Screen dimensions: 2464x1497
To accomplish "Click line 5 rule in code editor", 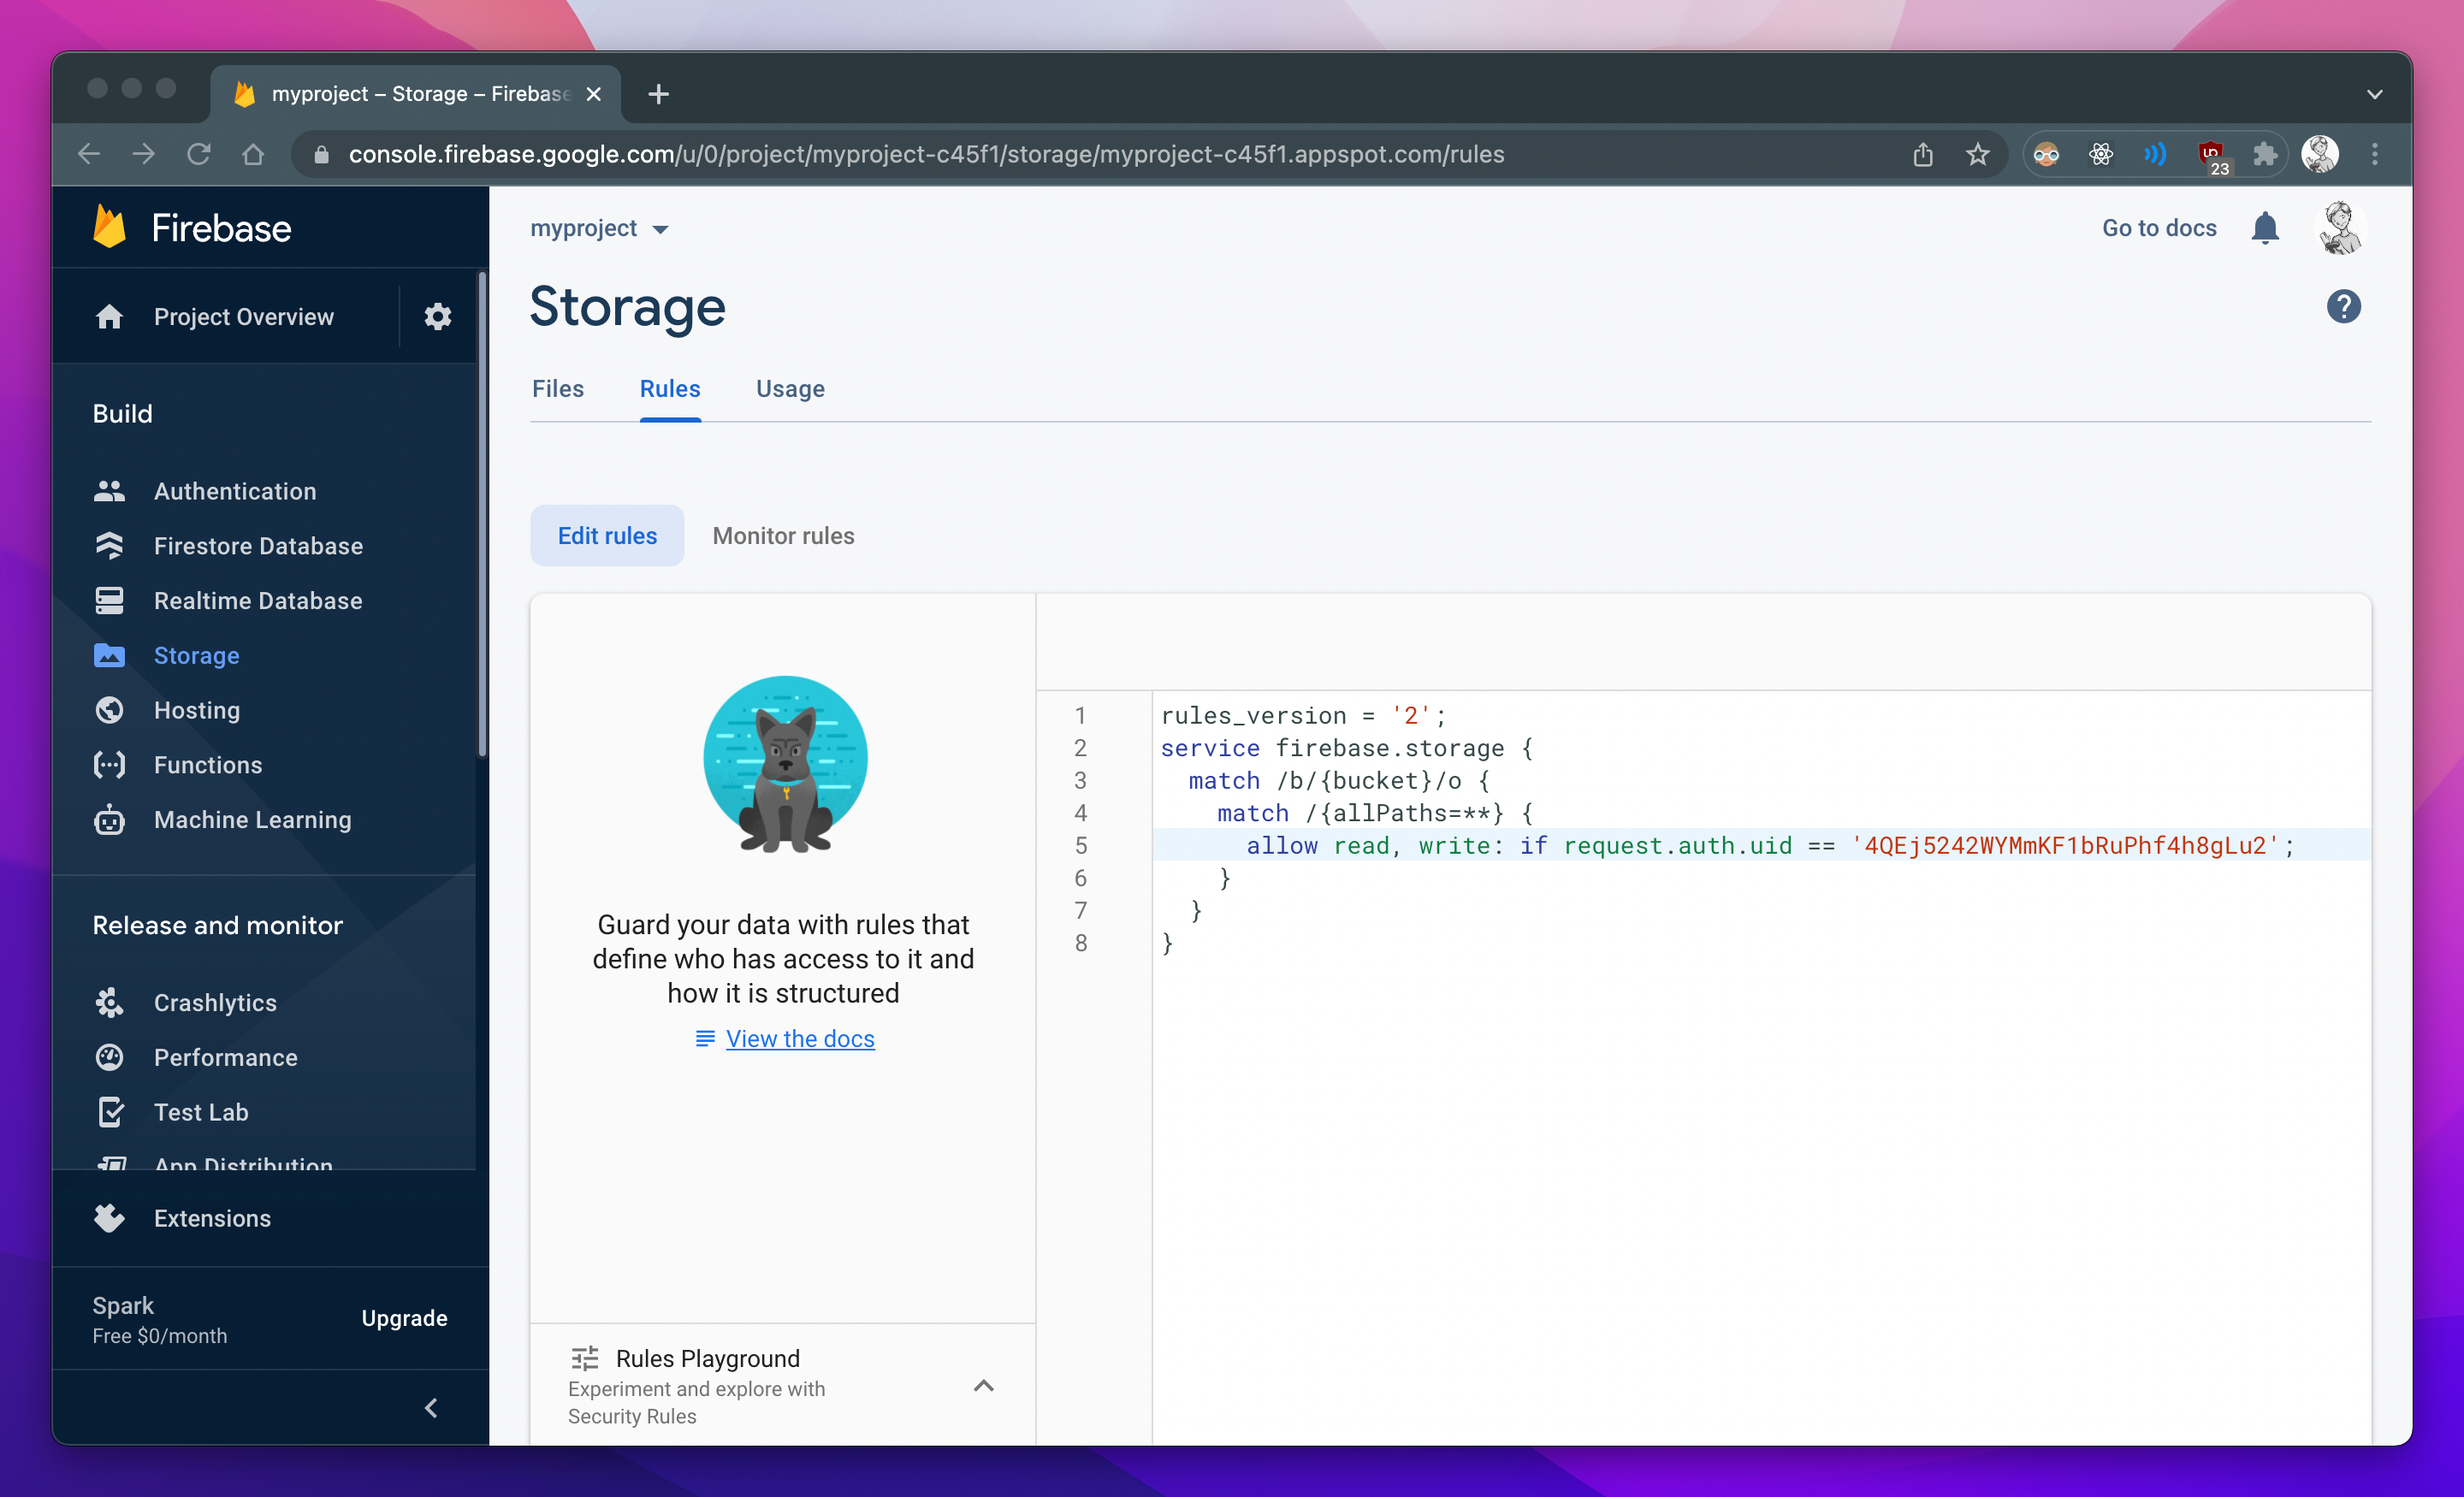I will tap(1725, 844).
